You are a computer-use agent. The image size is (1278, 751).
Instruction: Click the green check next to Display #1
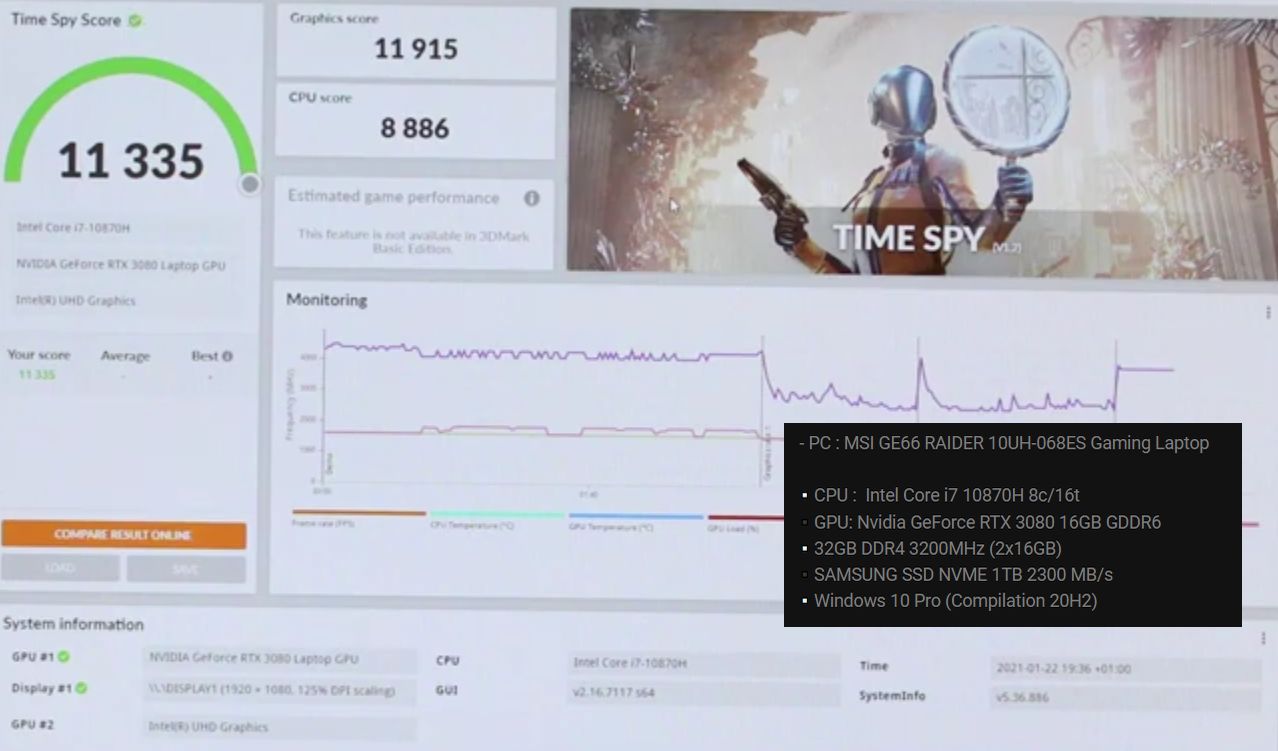(x=81, y=688)
